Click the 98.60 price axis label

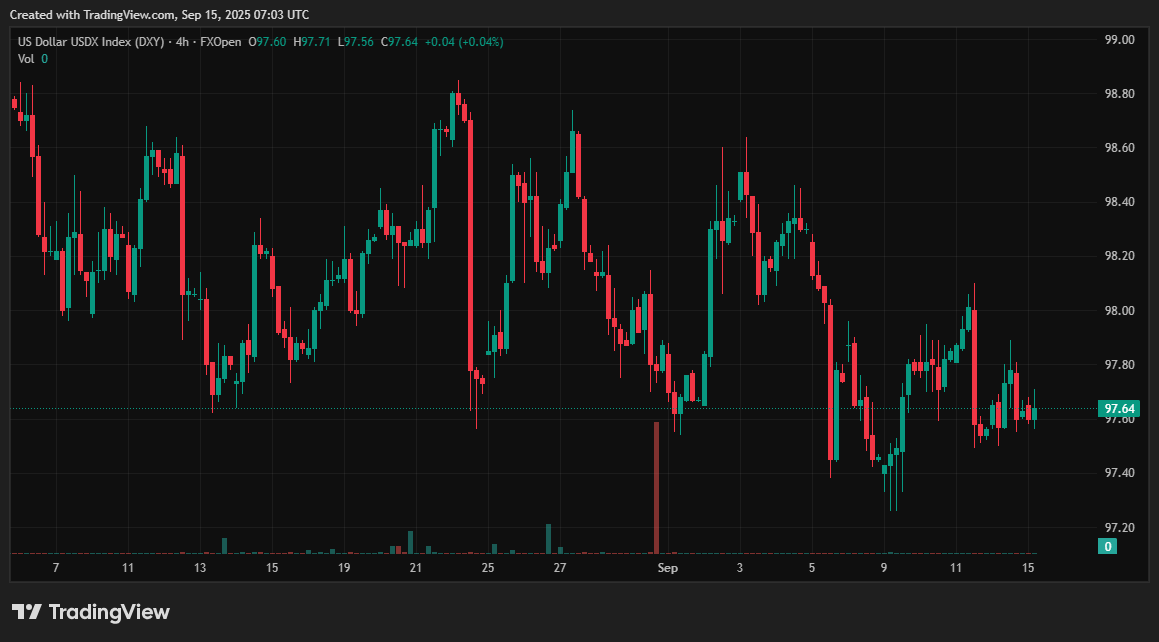click(x=1119, y=148)
